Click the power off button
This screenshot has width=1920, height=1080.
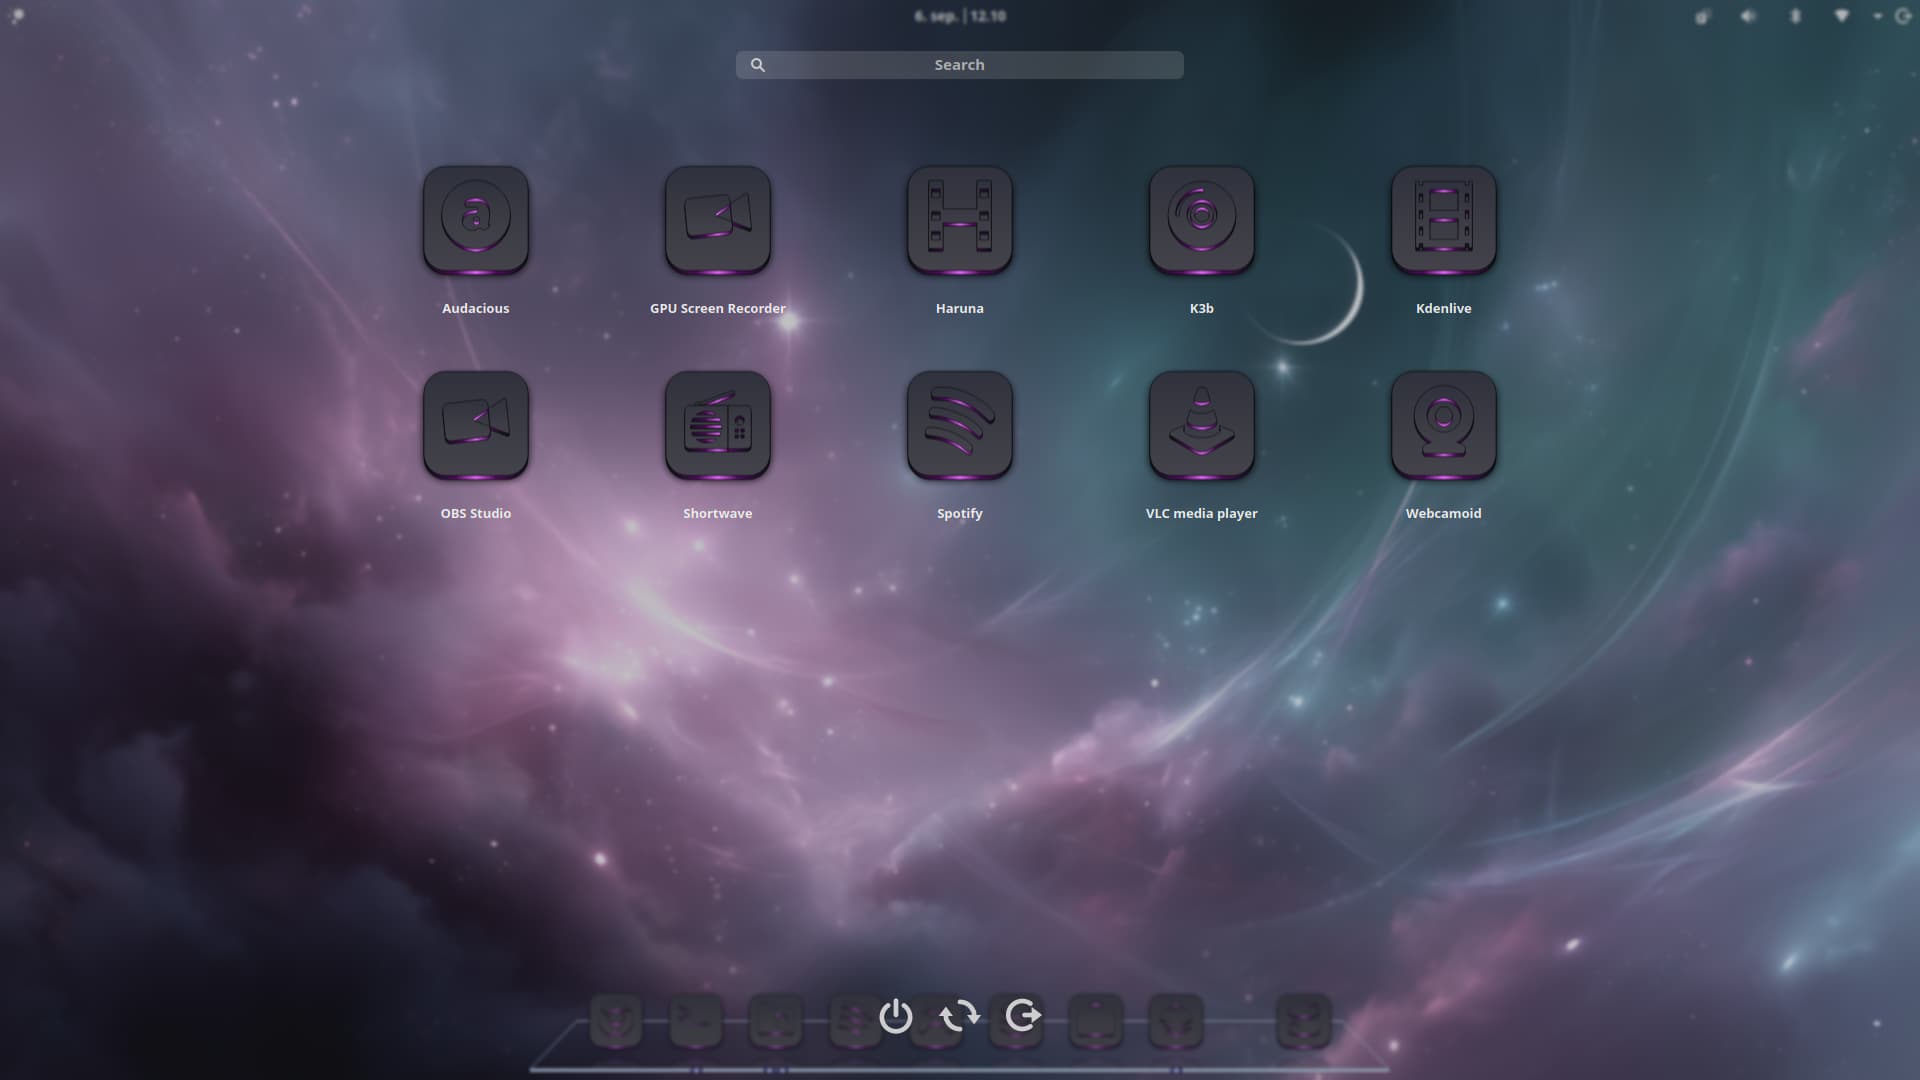point(895,1016)
